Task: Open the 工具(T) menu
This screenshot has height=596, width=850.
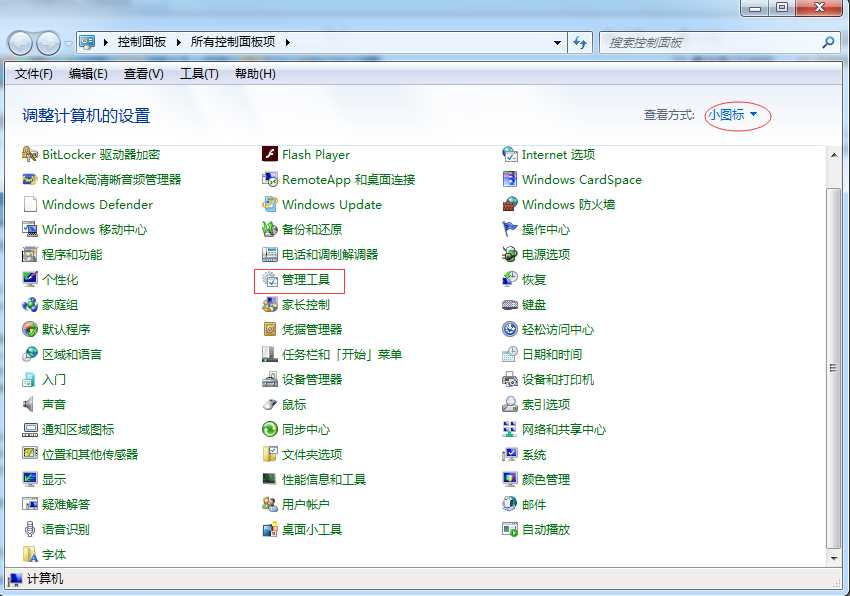Action: coord(199,74)
